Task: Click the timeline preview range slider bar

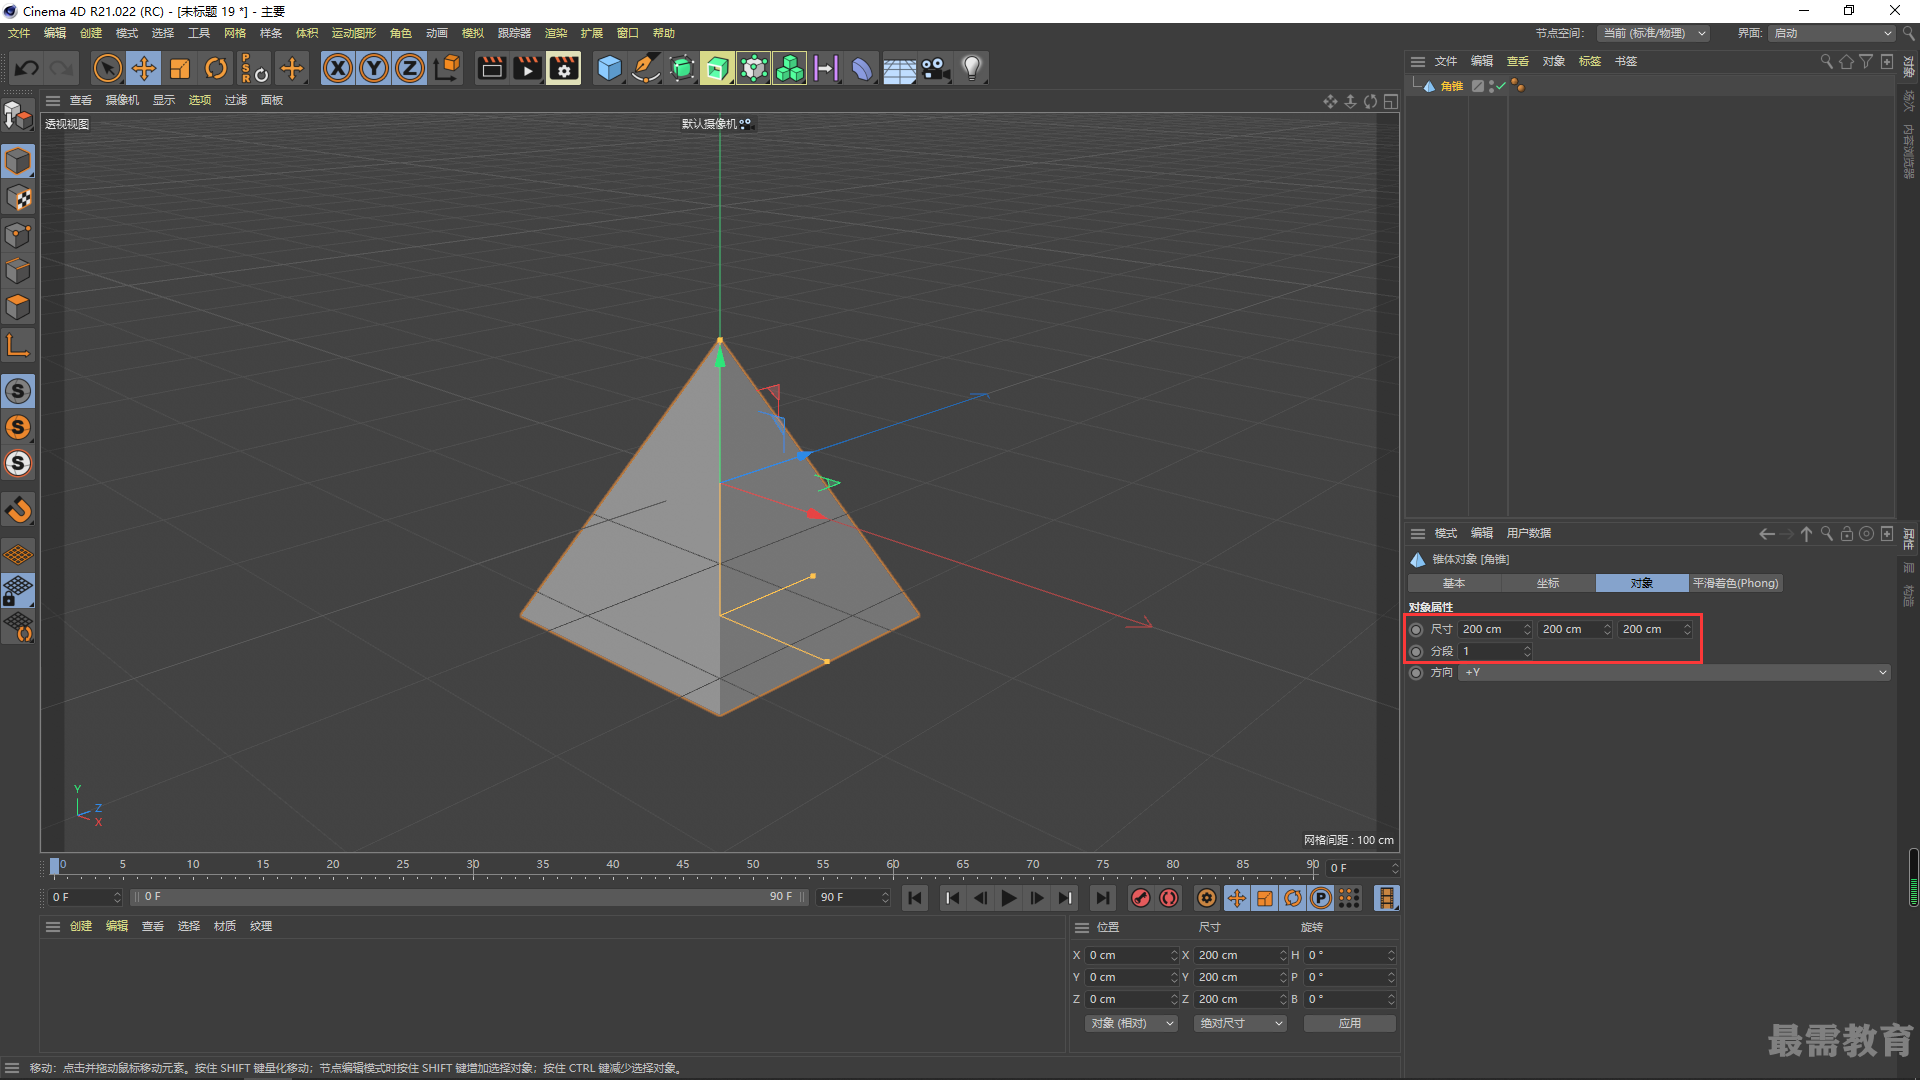Action: tap(469, 897)
